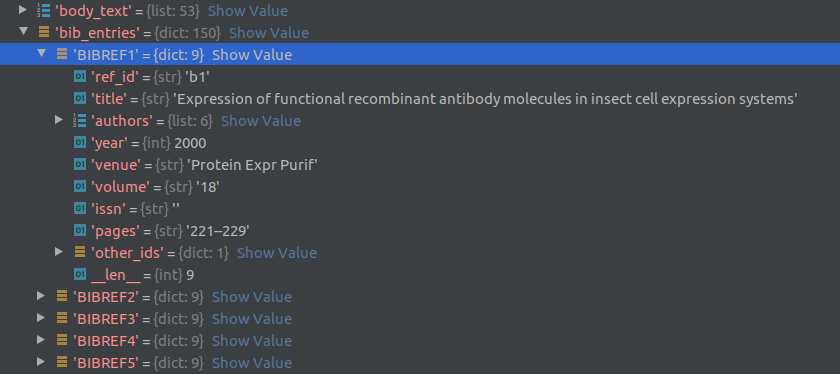840x374 pixels.
Task: Show Value for 'BIBREF1' dict
Action: pos(252,55)
